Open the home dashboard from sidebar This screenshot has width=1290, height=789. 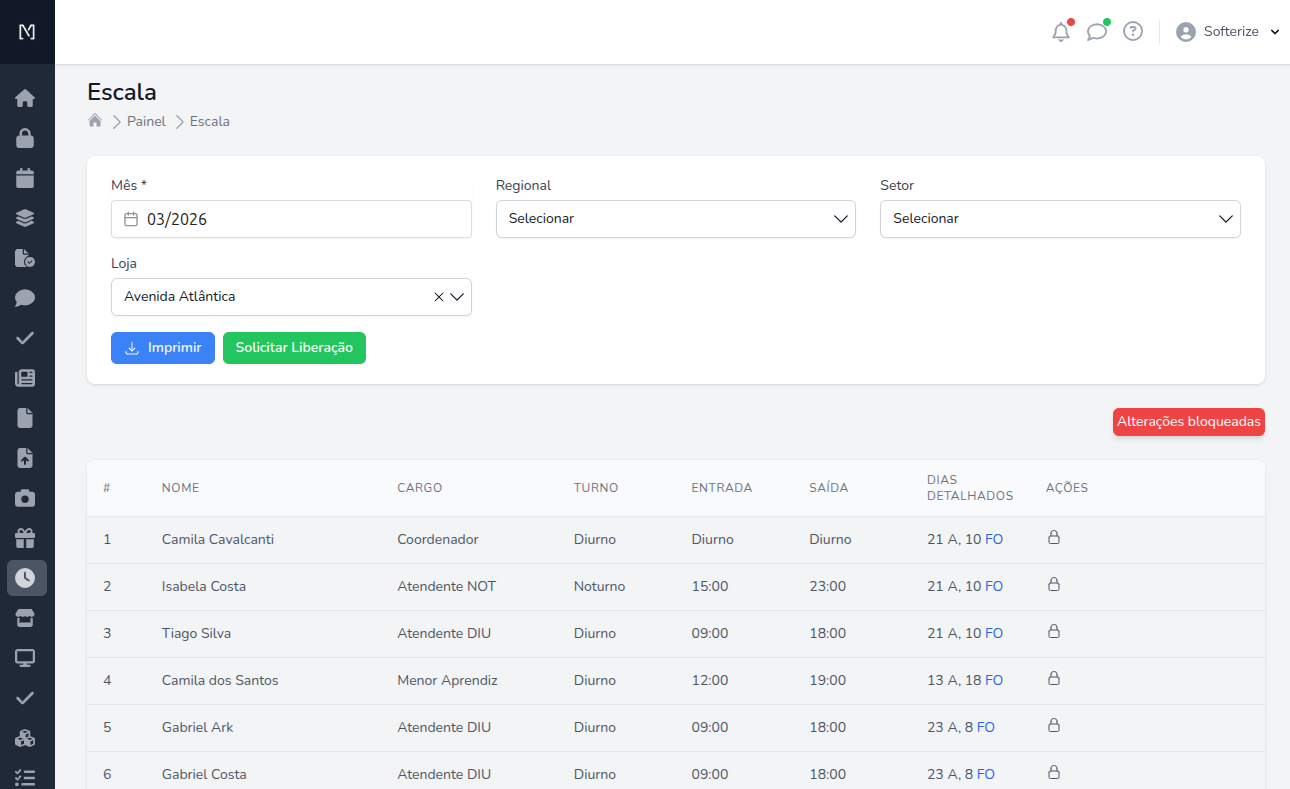click(26, 98)
